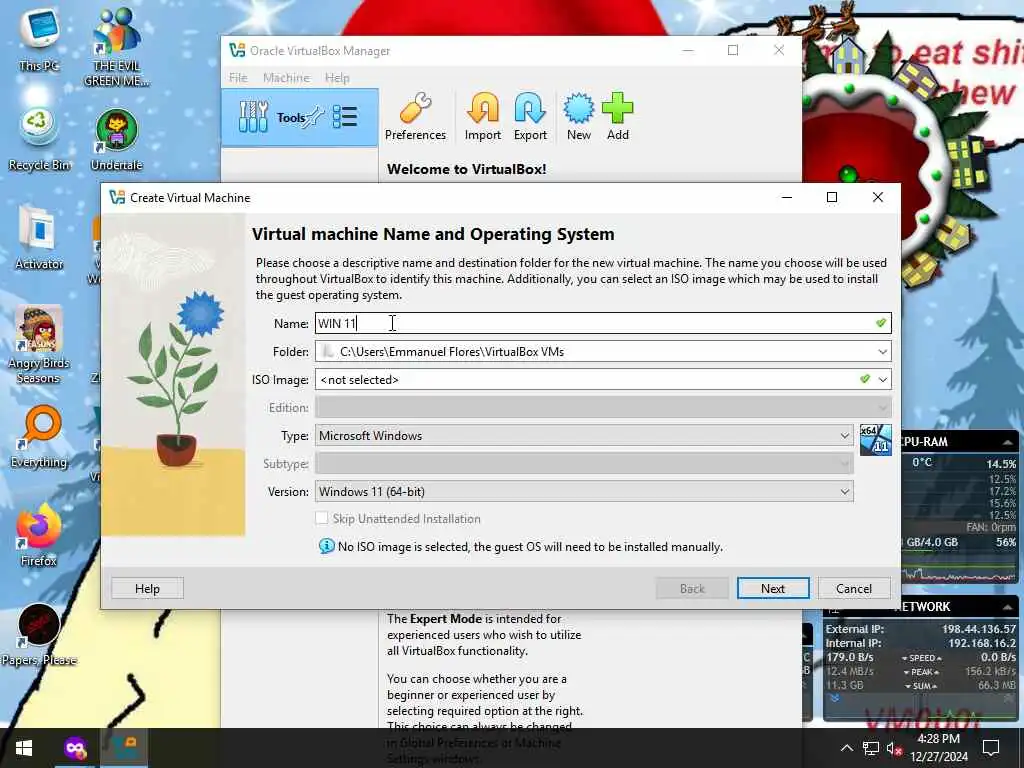The width and height of the screenshot is (1024, 768).
Task: Open the Windows Start menu
Action: point(24,748)
